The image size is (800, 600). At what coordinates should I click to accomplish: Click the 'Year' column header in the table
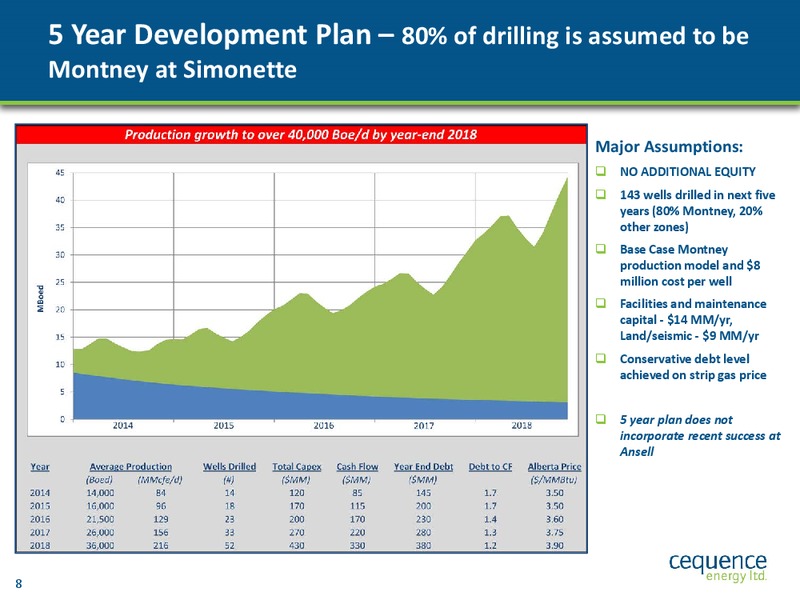coord(40,467)
